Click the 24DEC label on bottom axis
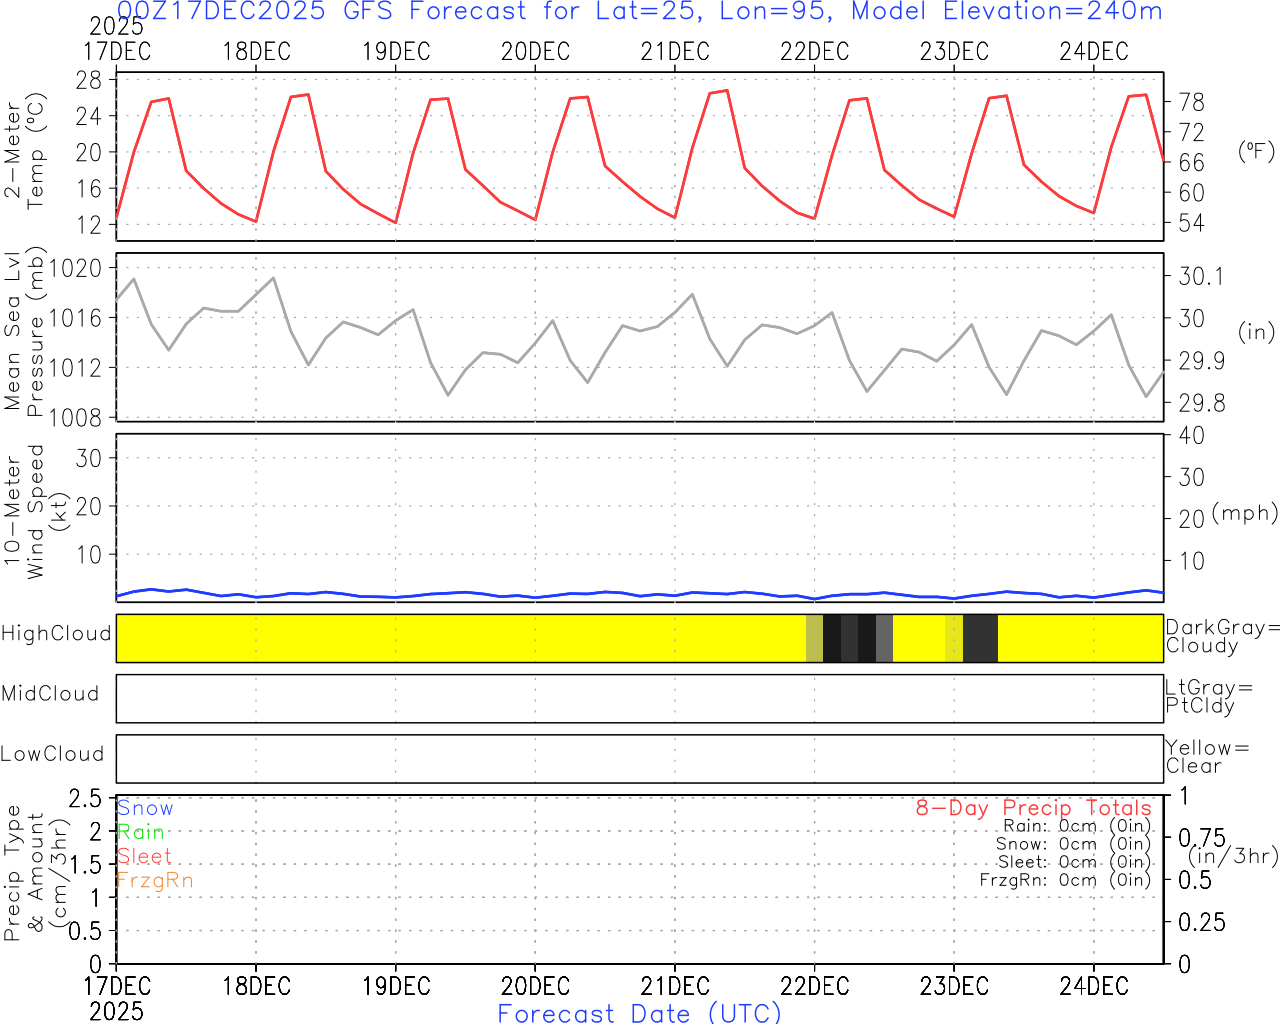This screenshot has height=1024, width=1280. tap(1093, 986)
